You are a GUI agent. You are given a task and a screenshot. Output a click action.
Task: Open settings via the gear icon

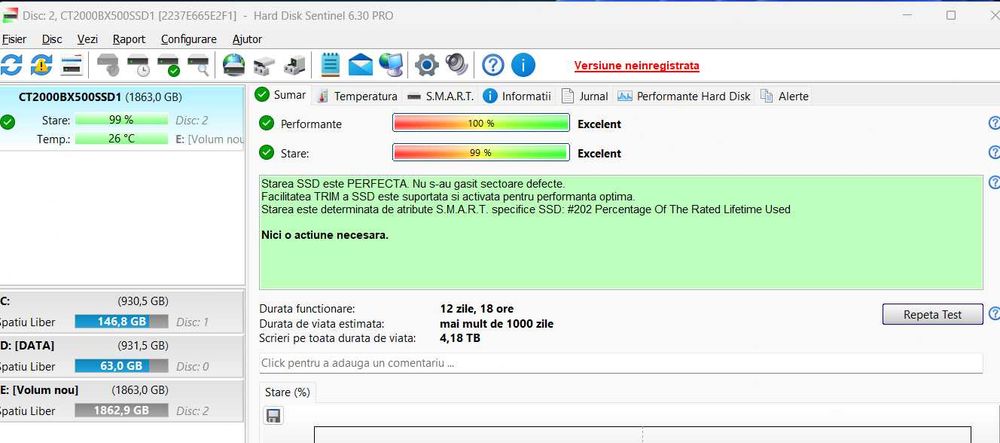click(427, 64)
